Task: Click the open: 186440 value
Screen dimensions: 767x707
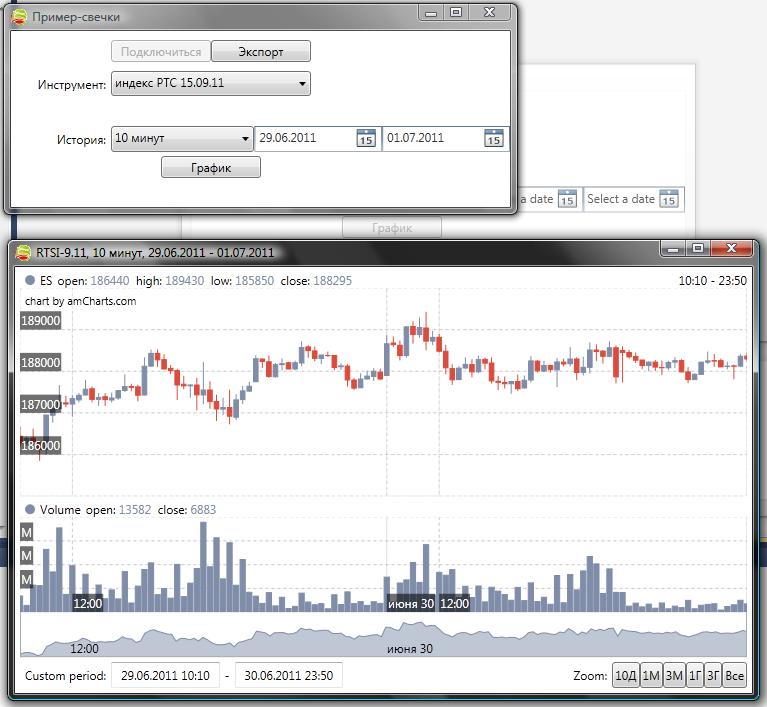Action: click(x=110, y=281)
